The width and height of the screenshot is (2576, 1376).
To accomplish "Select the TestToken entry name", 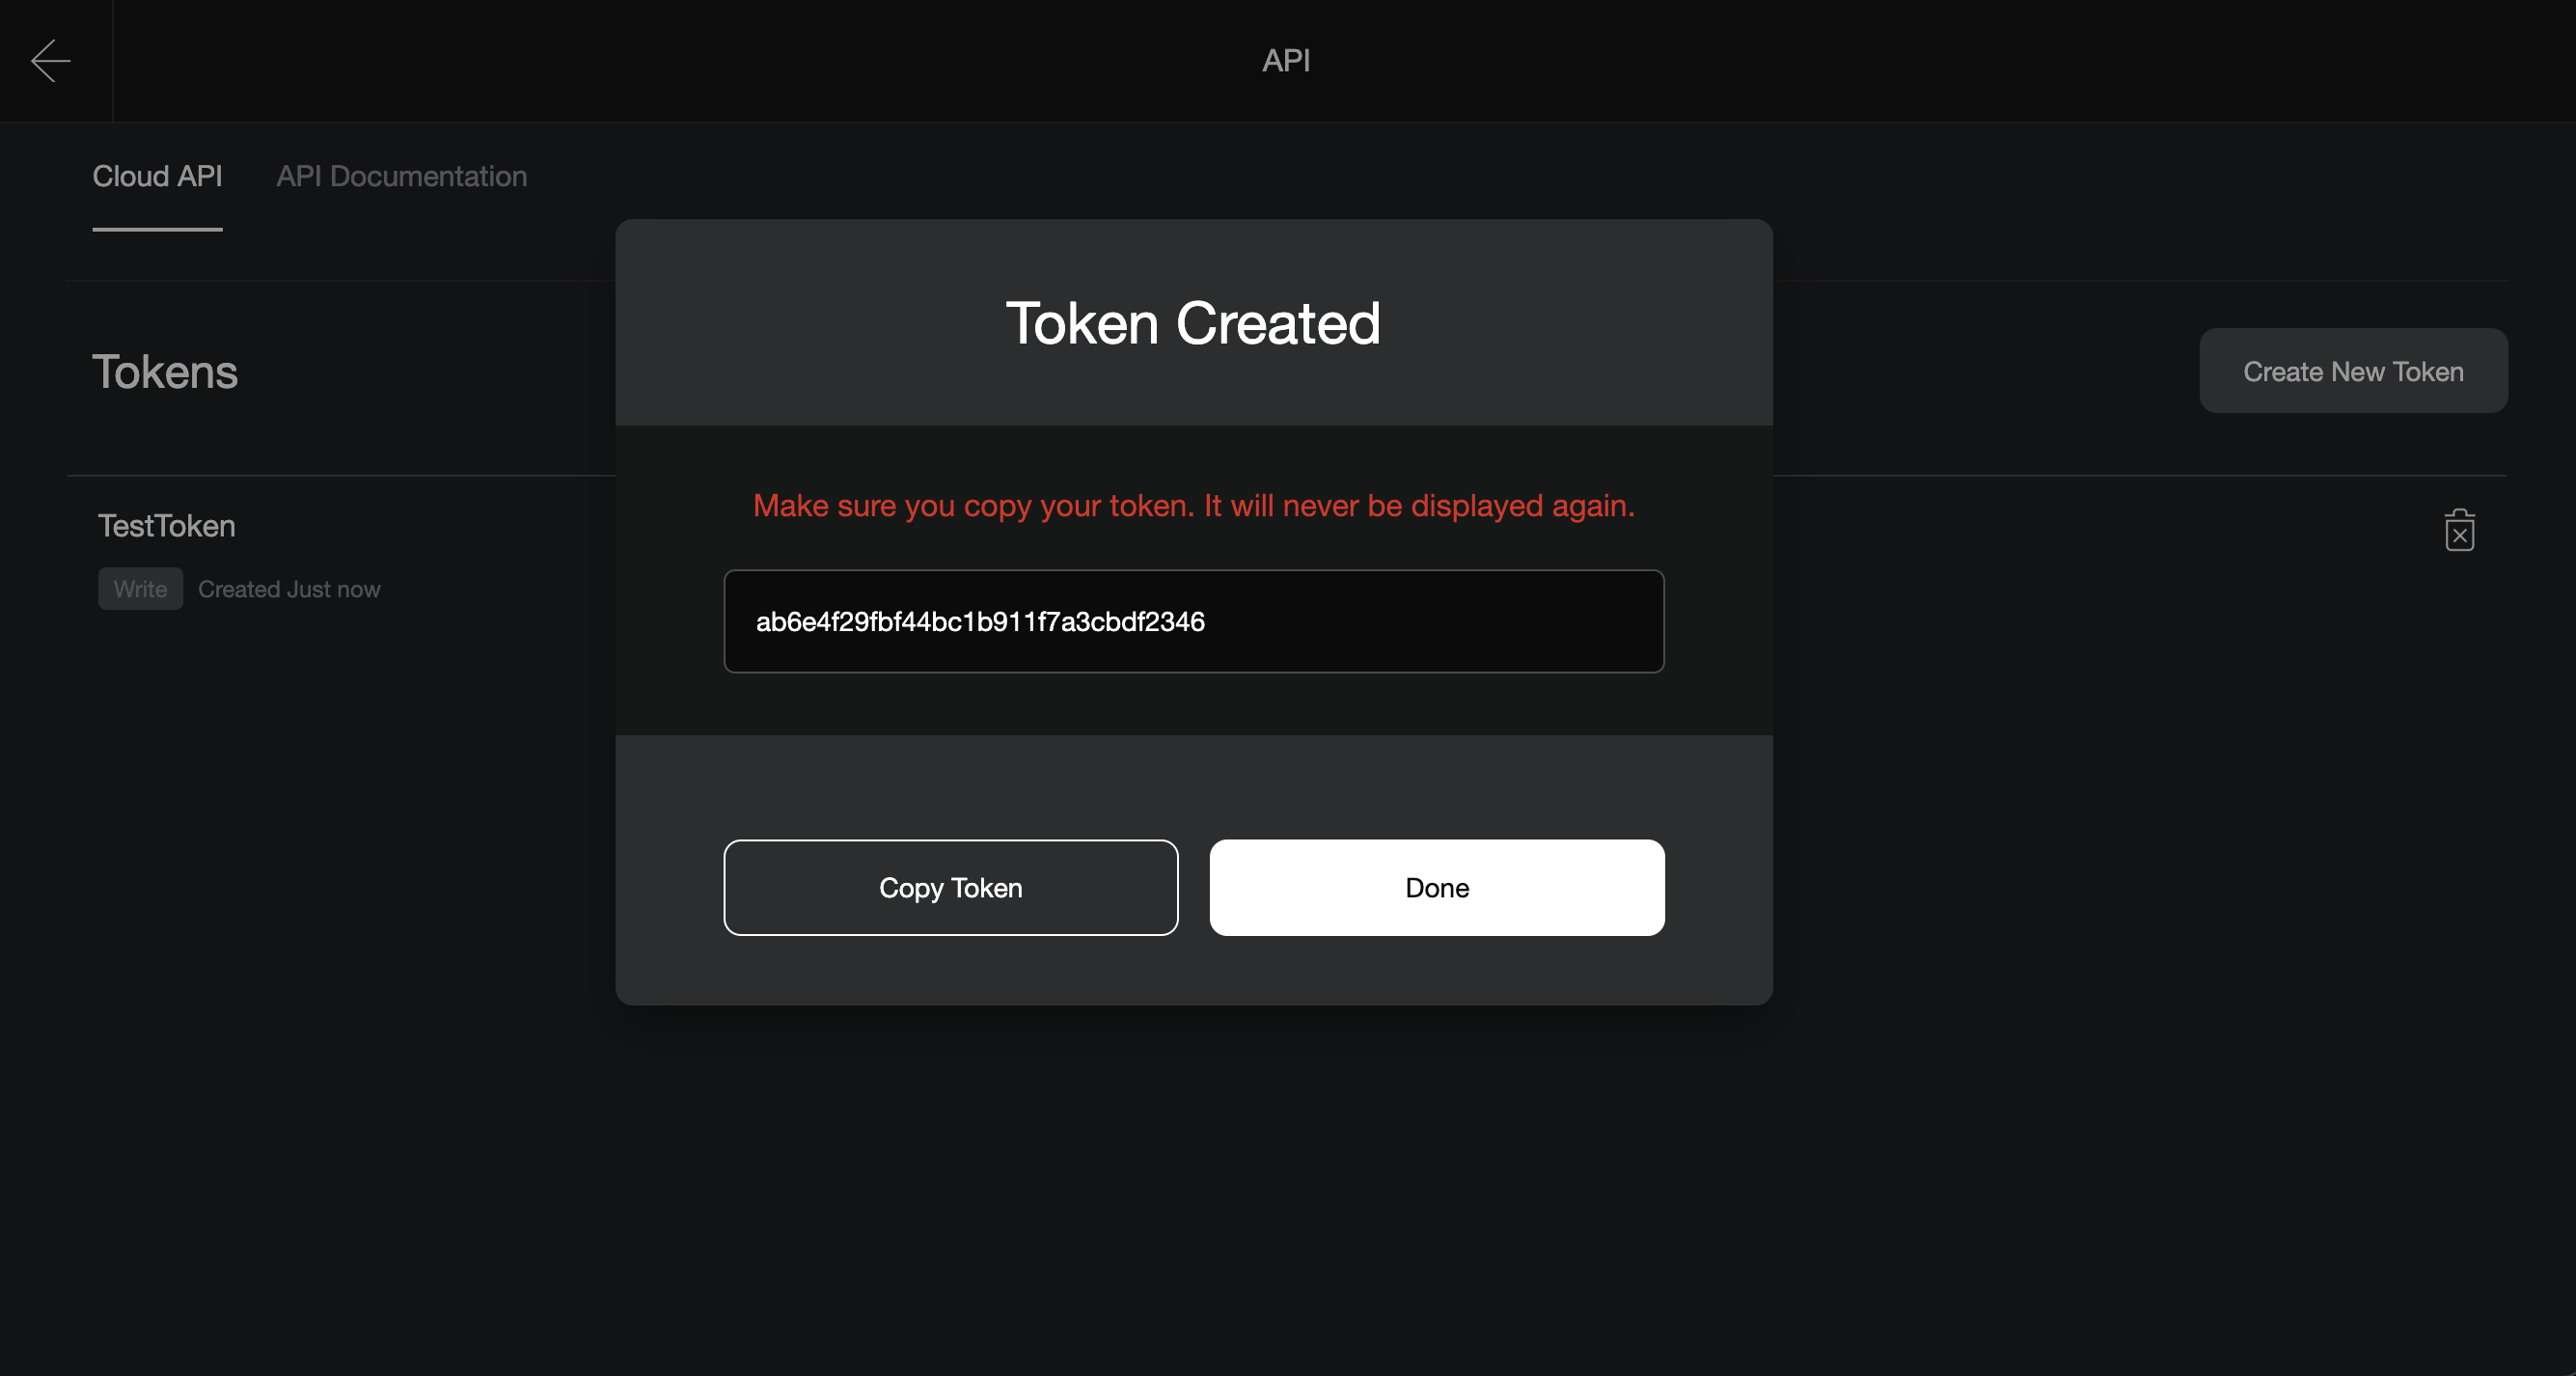I will click(x=167, y=526).
